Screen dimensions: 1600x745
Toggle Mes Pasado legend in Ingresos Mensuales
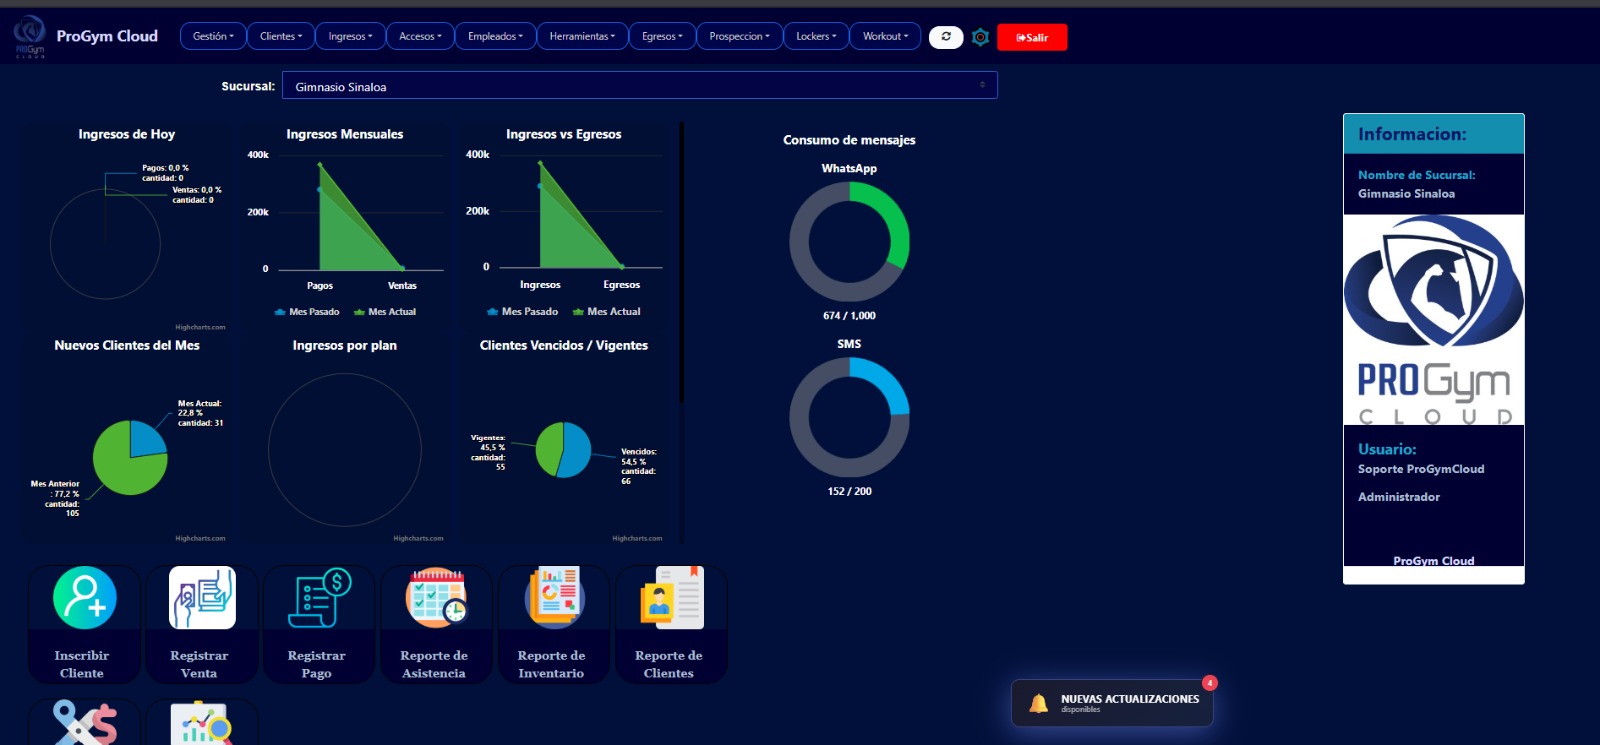pyautogui.click(x=307, y=312)
